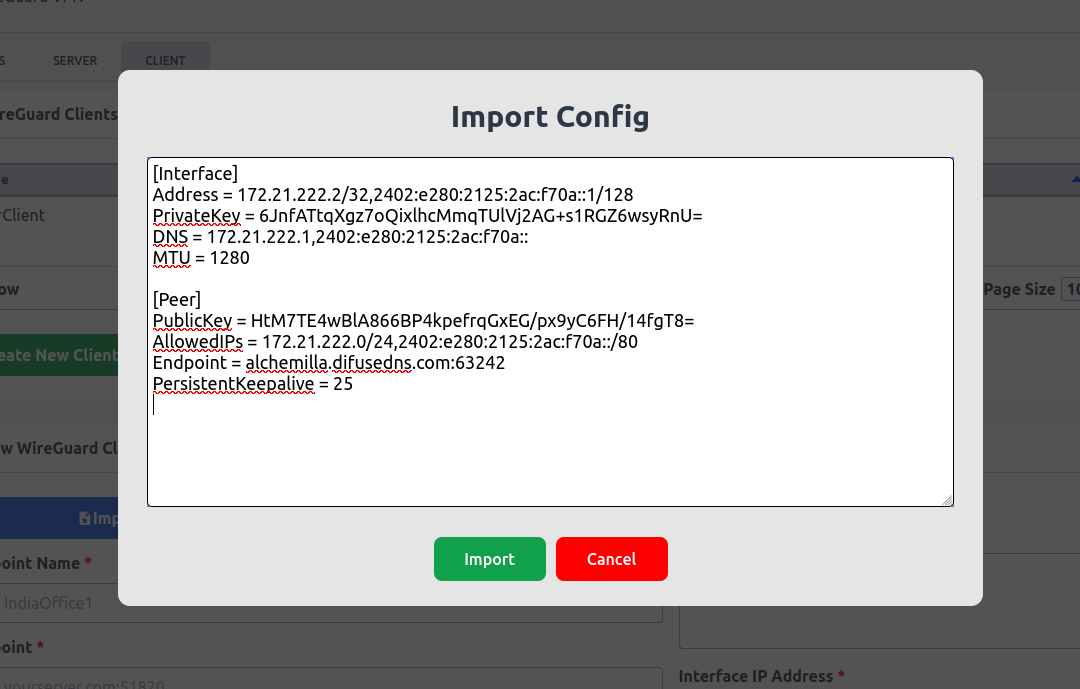Click the PersistentKeepalive line in config
This screenshot has width=1080, height=689.
click(x=252, y=384)
